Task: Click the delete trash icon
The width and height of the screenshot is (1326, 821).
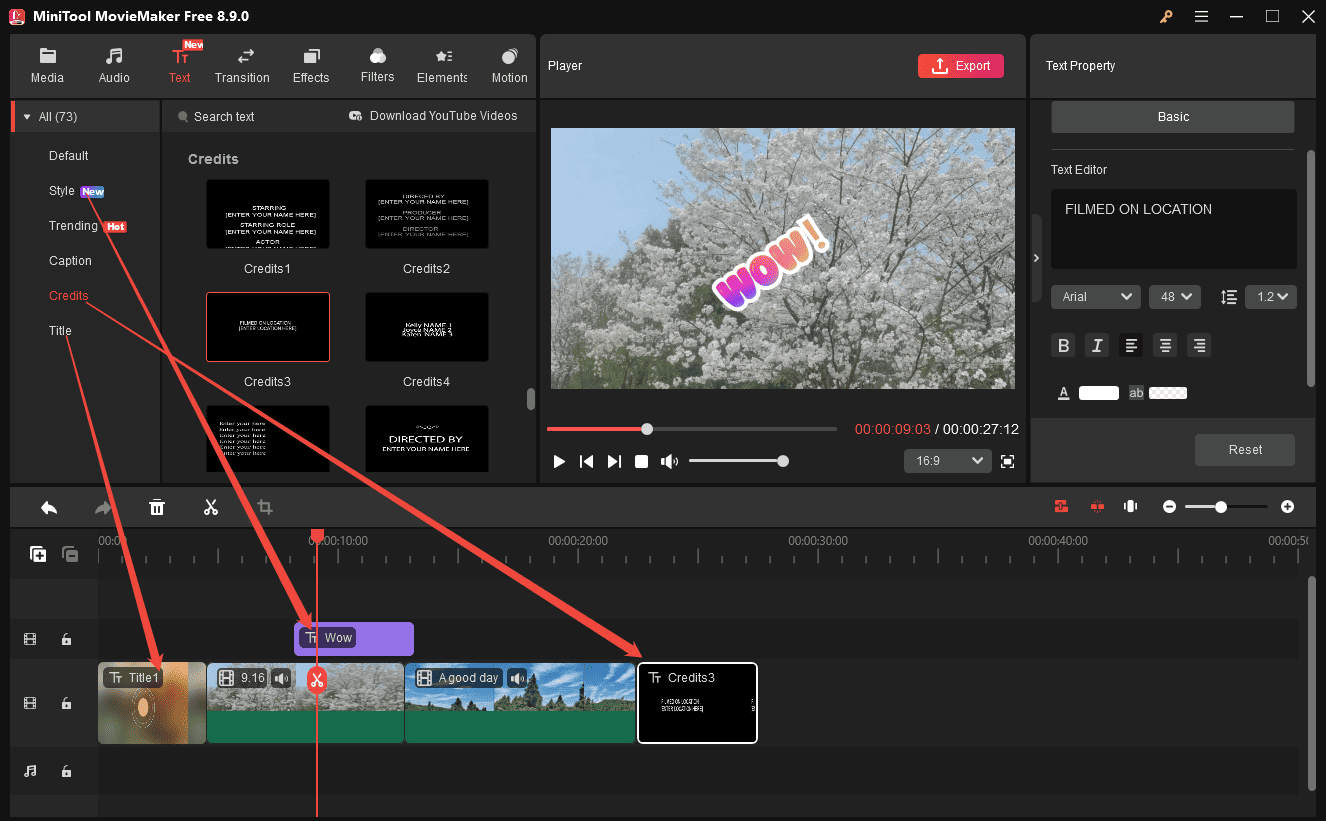Action: tap(157, 507)
